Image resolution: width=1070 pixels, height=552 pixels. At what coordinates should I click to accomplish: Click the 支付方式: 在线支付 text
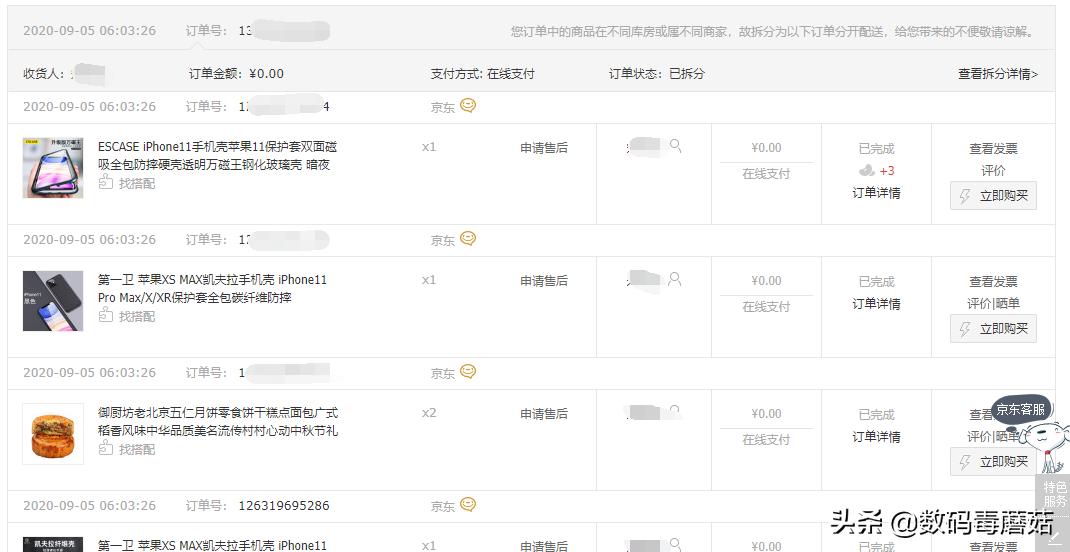click(482, 74)
